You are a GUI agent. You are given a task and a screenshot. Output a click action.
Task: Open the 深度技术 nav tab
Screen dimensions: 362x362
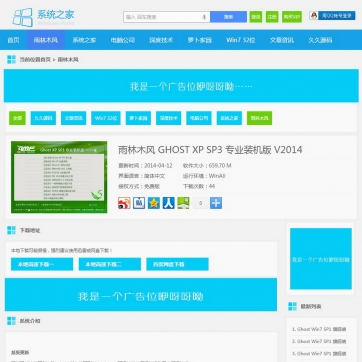point(161,40)
